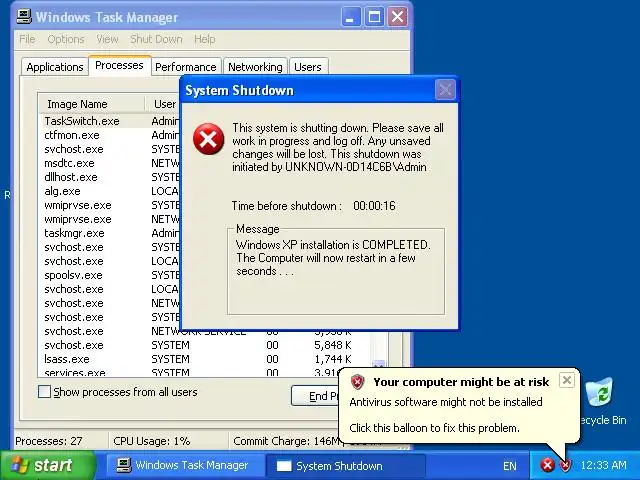Click the EN language bar indicator
Image resolution: width=640 pixels, height=480 pixels.
510,466
